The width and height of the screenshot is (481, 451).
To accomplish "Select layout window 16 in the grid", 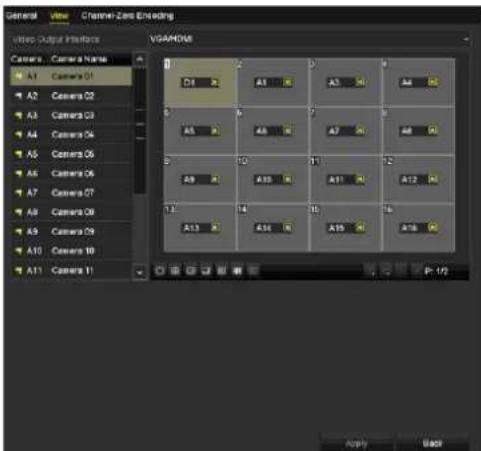I will (x=419, y=228).
